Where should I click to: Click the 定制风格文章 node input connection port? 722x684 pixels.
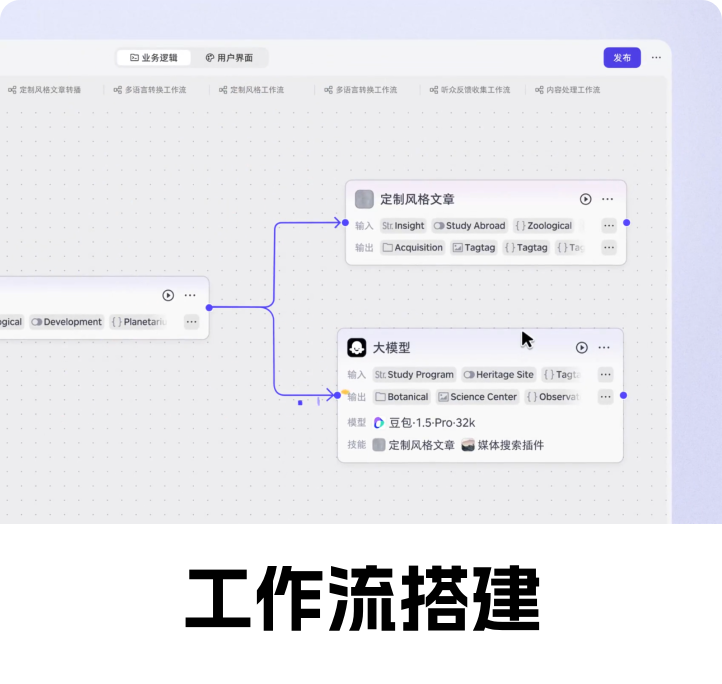(345, 223)
